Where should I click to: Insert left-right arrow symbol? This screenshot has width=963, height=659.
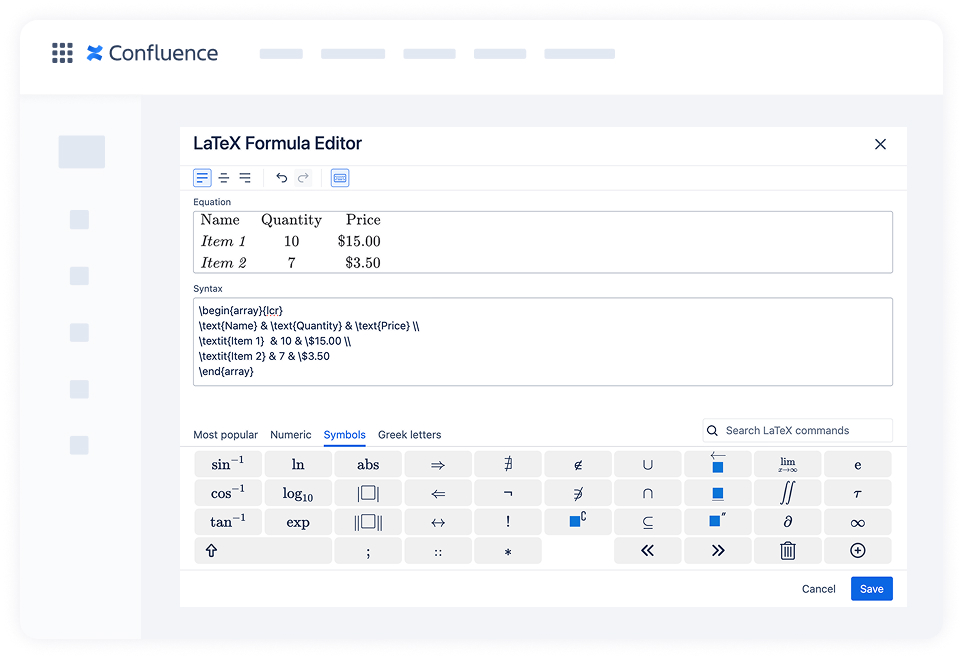click(x=438, y=522)
